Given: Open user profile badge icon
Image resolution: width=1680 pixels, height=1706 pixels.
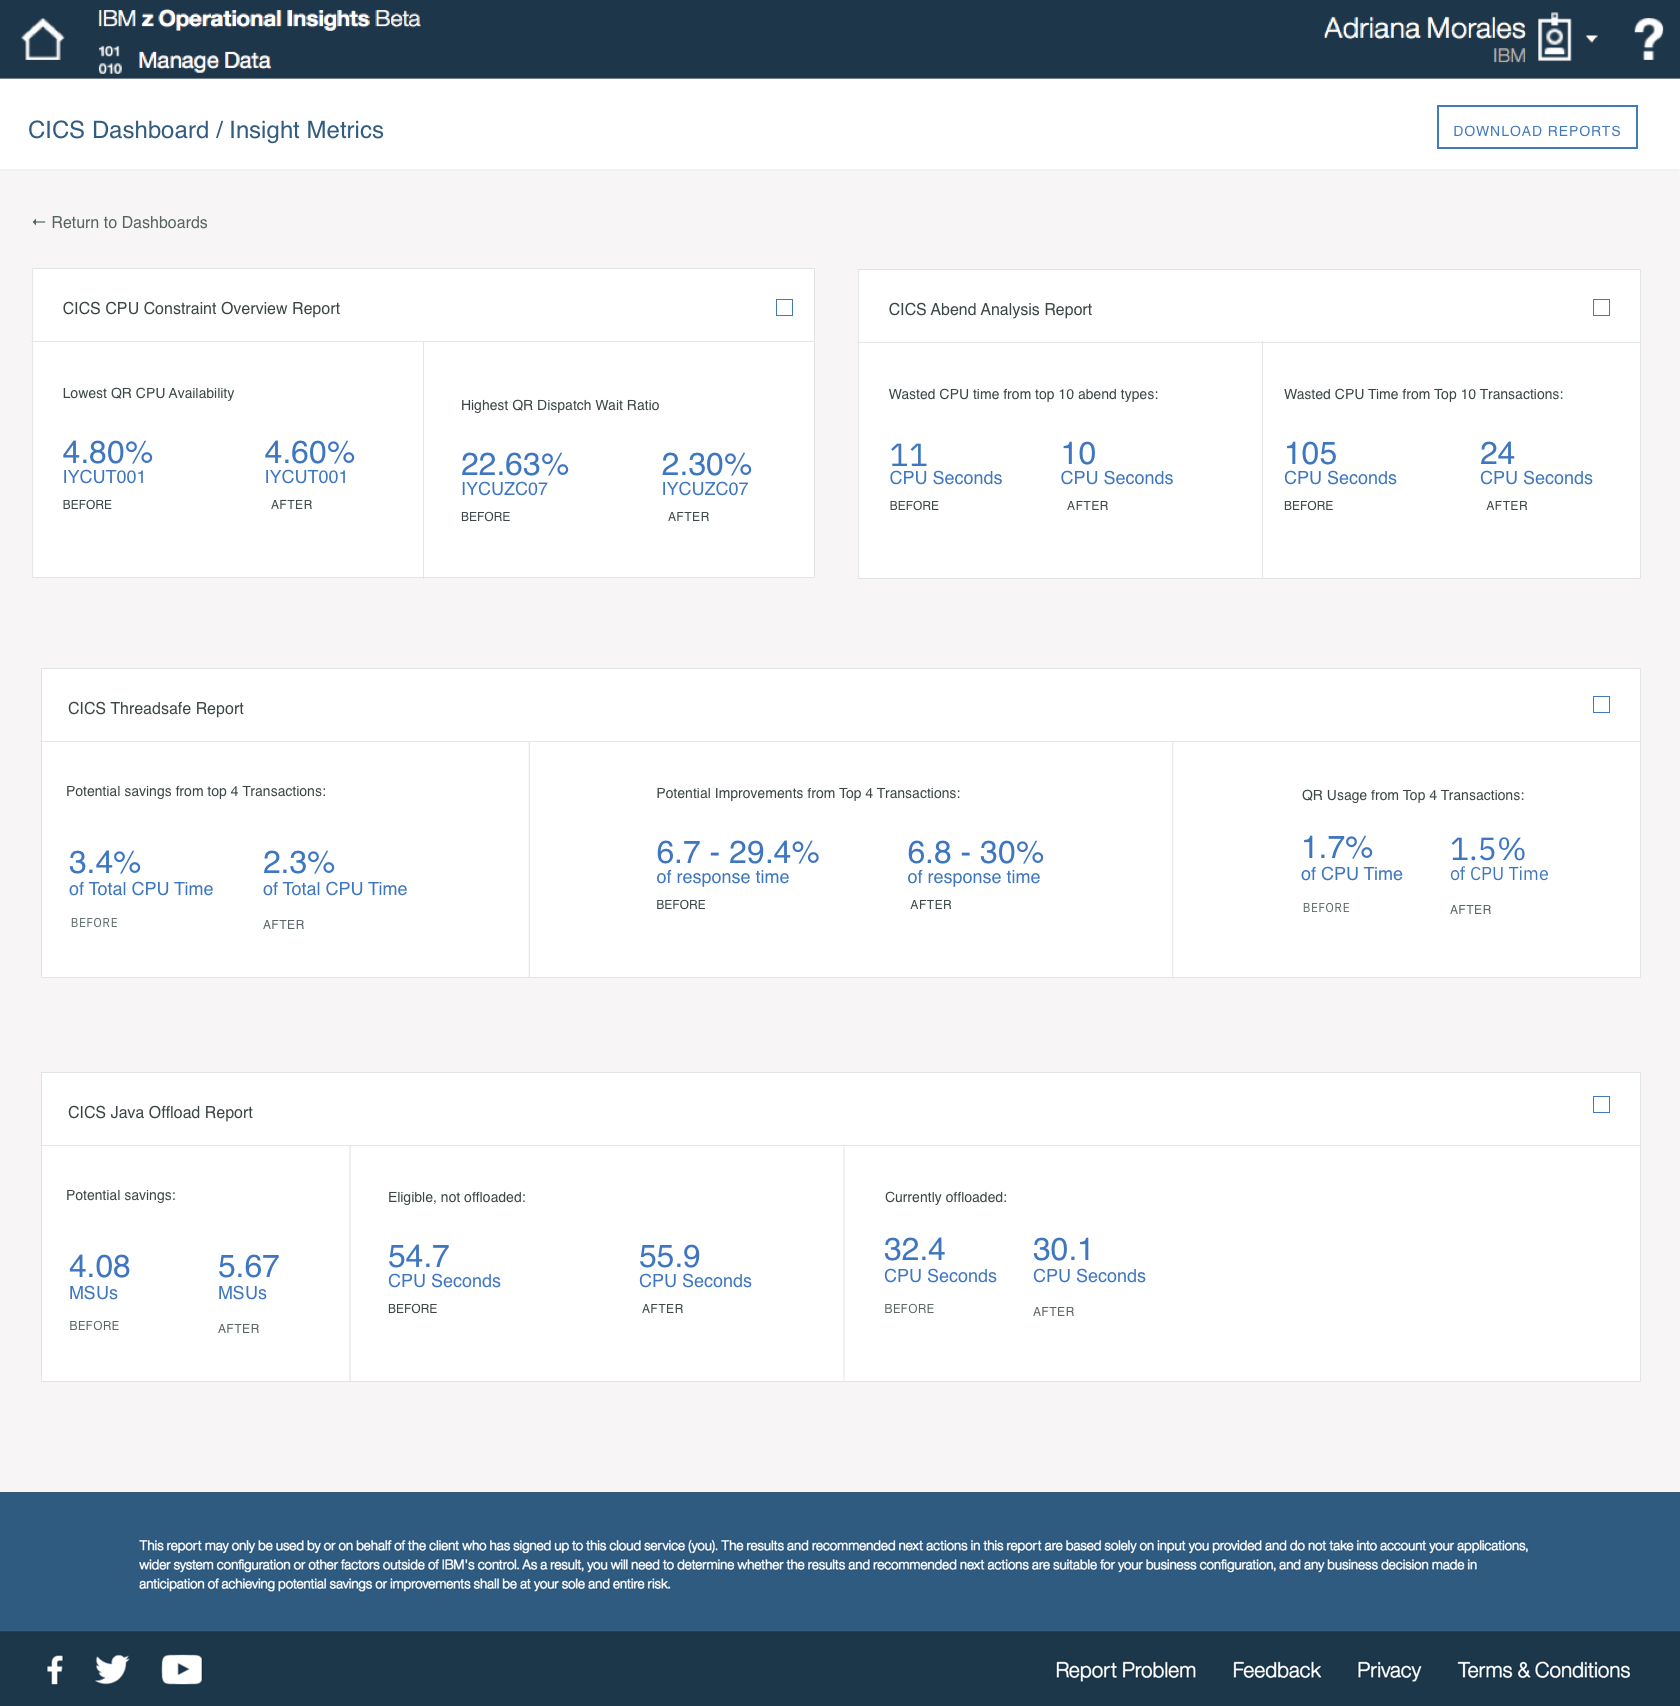Looking at the screenshot, I should coord(1554,38).
